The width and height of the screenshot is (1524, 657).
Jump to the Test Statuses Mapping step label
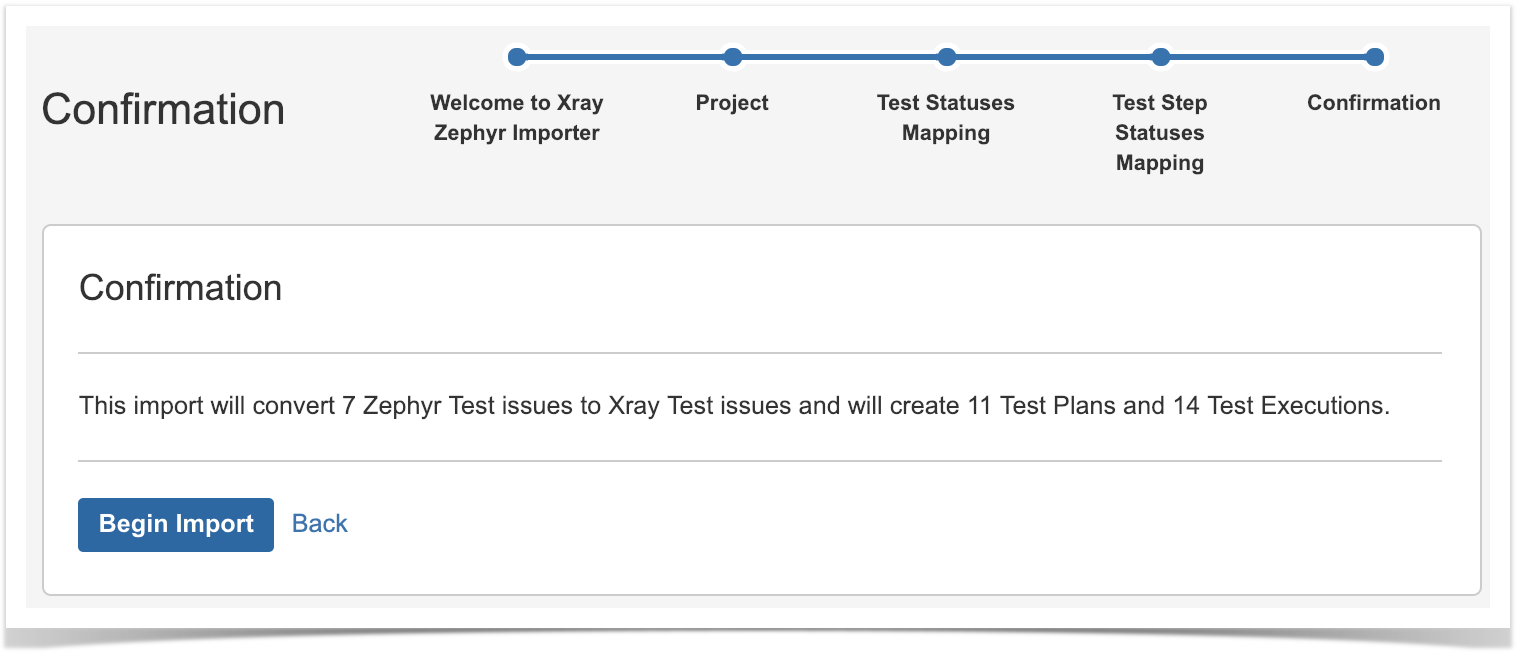pos(946,118)
